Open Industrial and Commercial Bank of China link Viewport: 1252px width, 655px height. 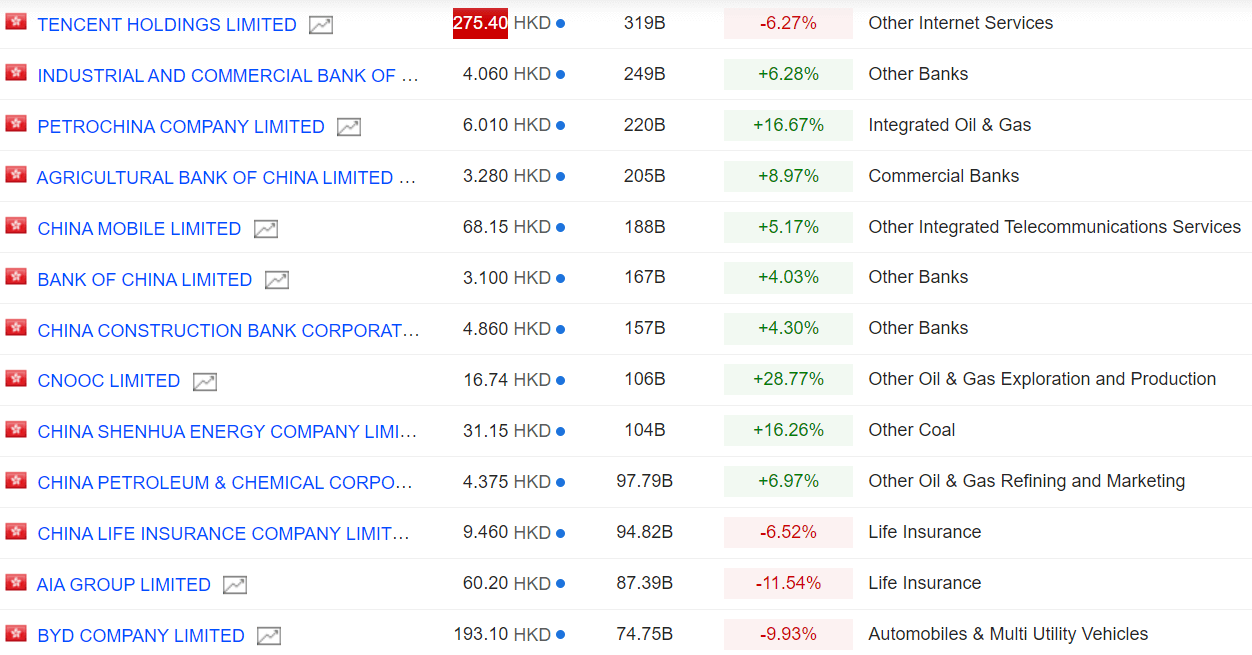click(x=228, y=76)
